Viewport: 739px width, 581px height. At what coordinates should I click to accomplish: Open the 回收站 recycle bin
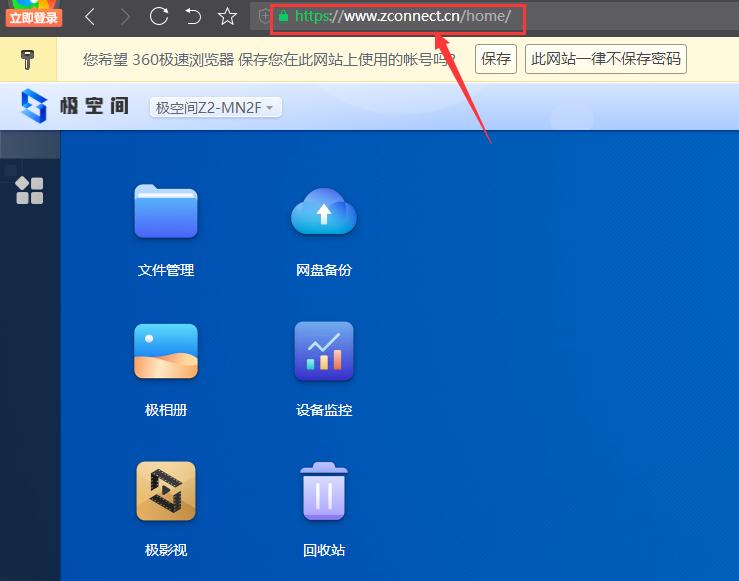pos(324,491)
